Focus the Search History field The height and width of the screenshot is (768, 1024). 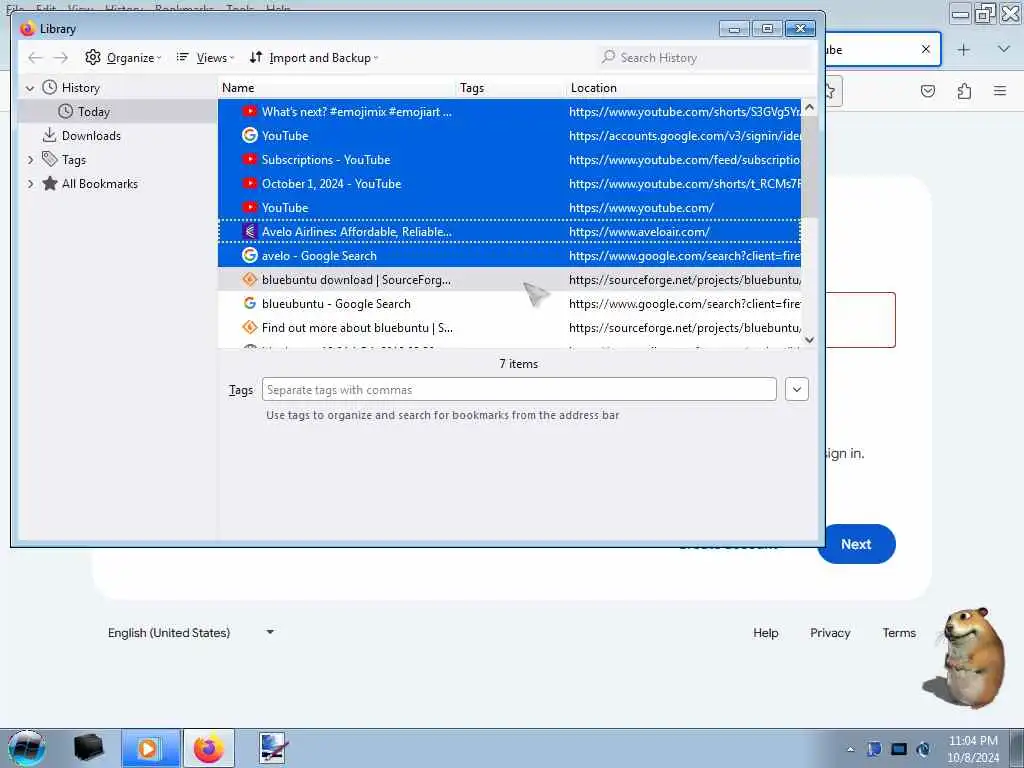pos(705,57)
